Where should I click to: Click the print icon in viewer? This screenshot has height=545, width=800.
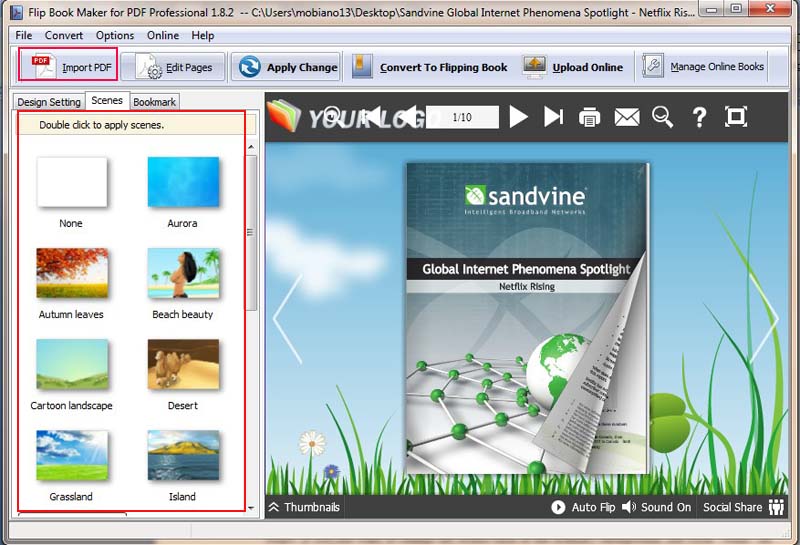tap(589, 117)
